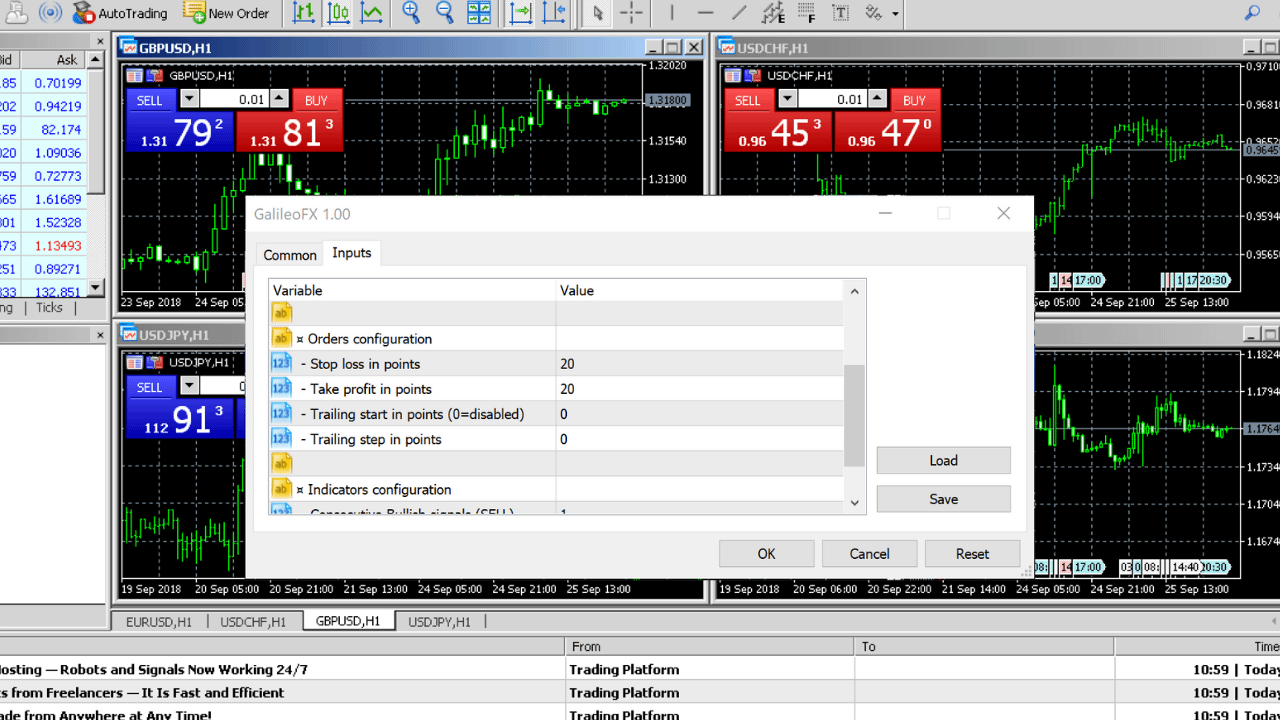This screenshot has width=1280, height=720.
Task: Select the trendline drawing tool
Action: coord(739,13)
